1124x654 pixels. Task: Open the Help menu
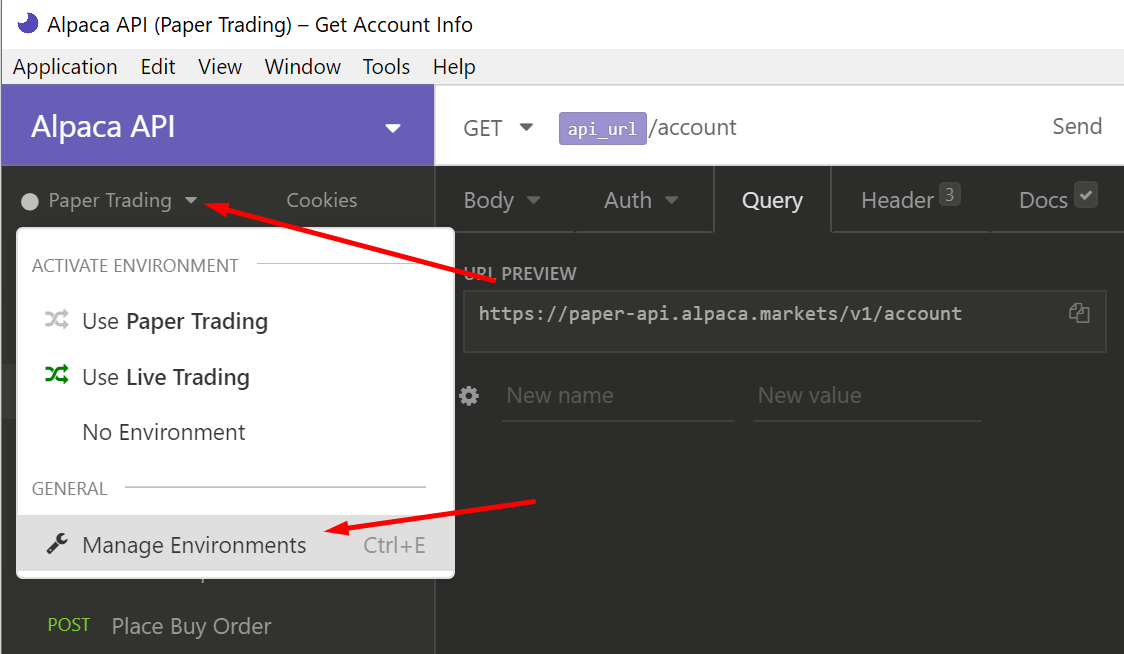tap(454, 67)
